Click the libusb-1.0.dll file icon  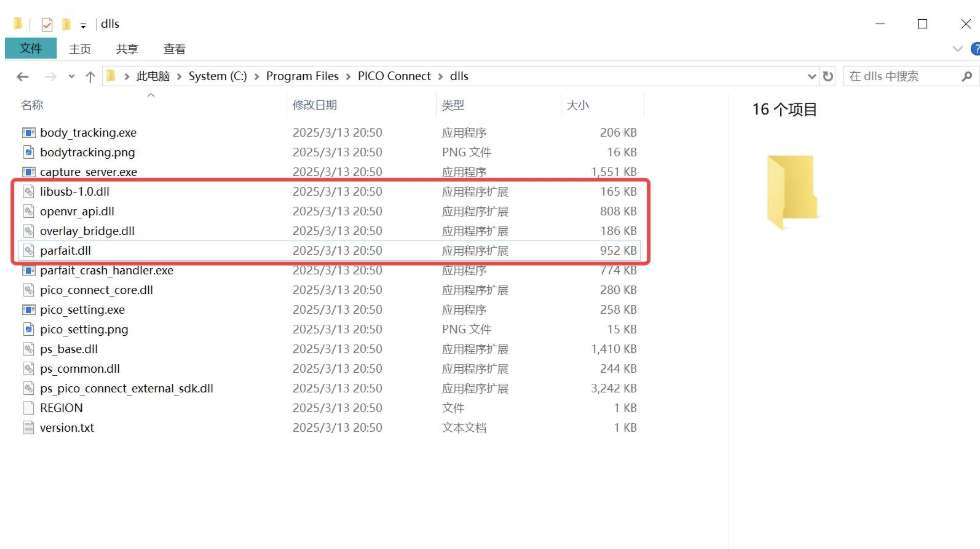(x=28, y=191)
